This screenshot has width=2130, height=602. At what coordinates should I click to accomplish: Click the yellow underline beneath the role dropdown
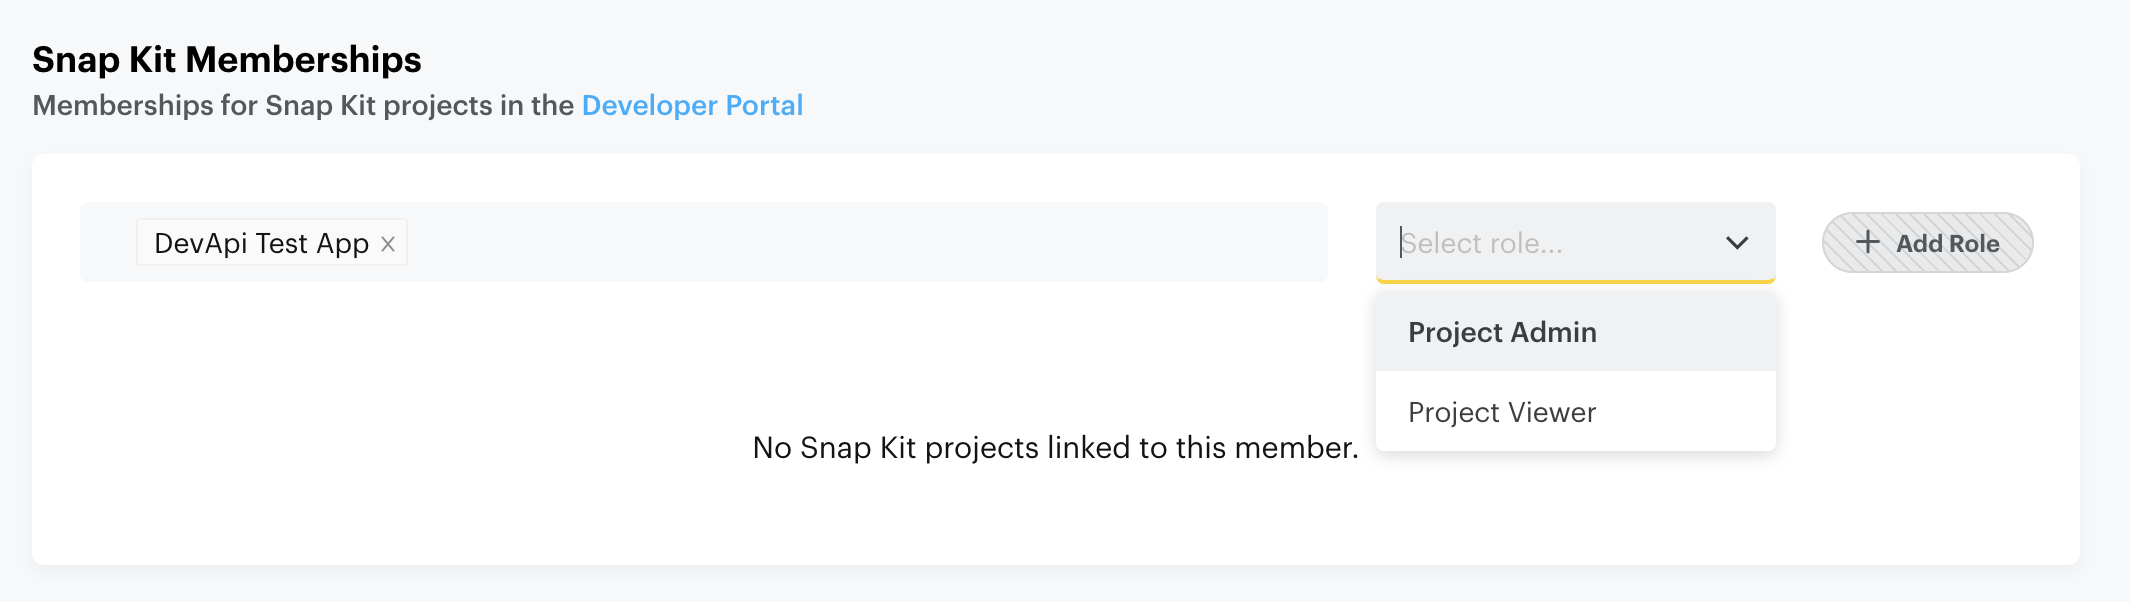tap(1575, 282)
